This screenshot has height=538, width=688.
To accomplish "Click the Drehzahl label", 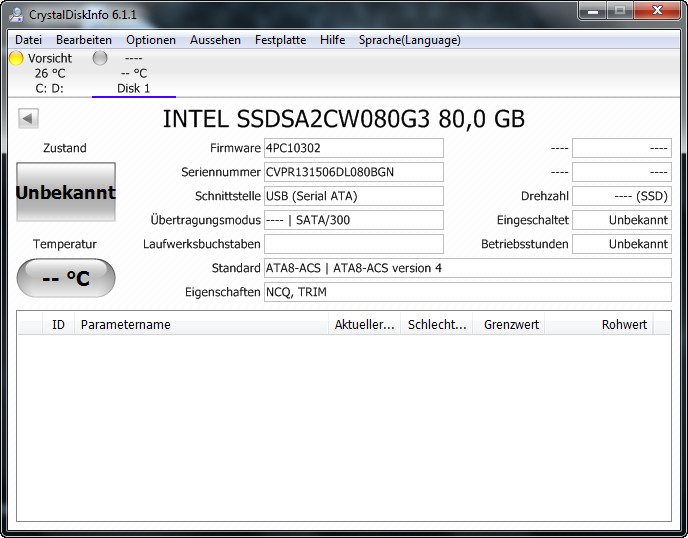I will pyautogui.click(x=545, y=196).
